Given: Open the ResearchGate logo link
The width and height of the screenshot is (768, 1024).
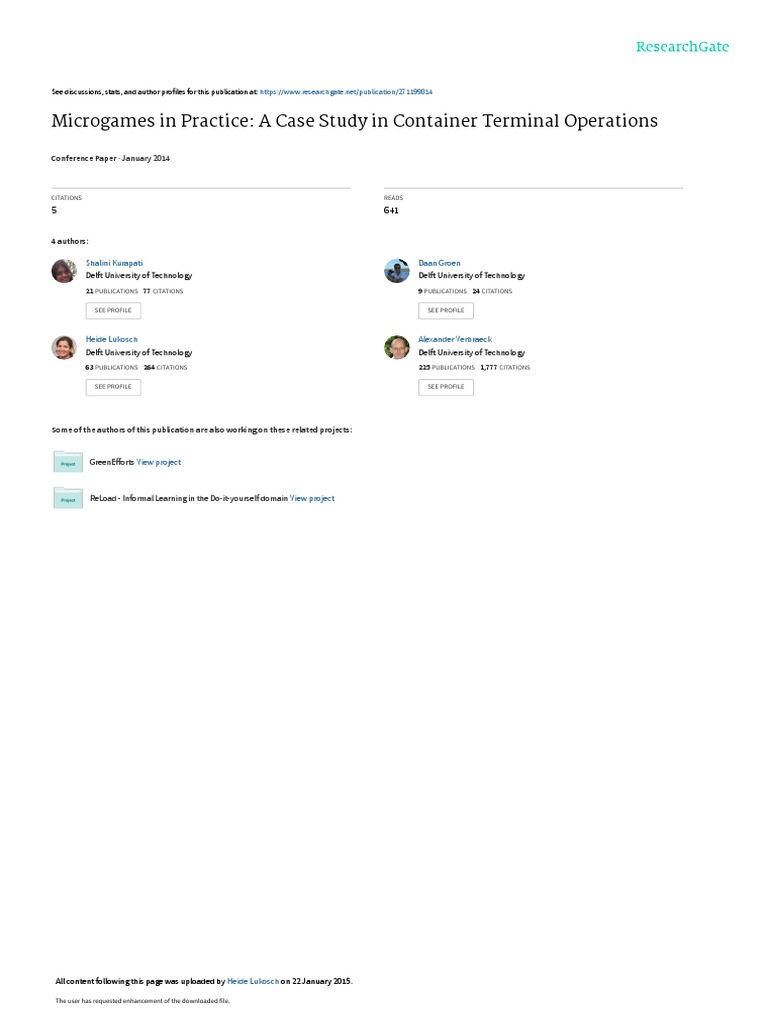Looking at the screenshot, I should click(682, 47).
